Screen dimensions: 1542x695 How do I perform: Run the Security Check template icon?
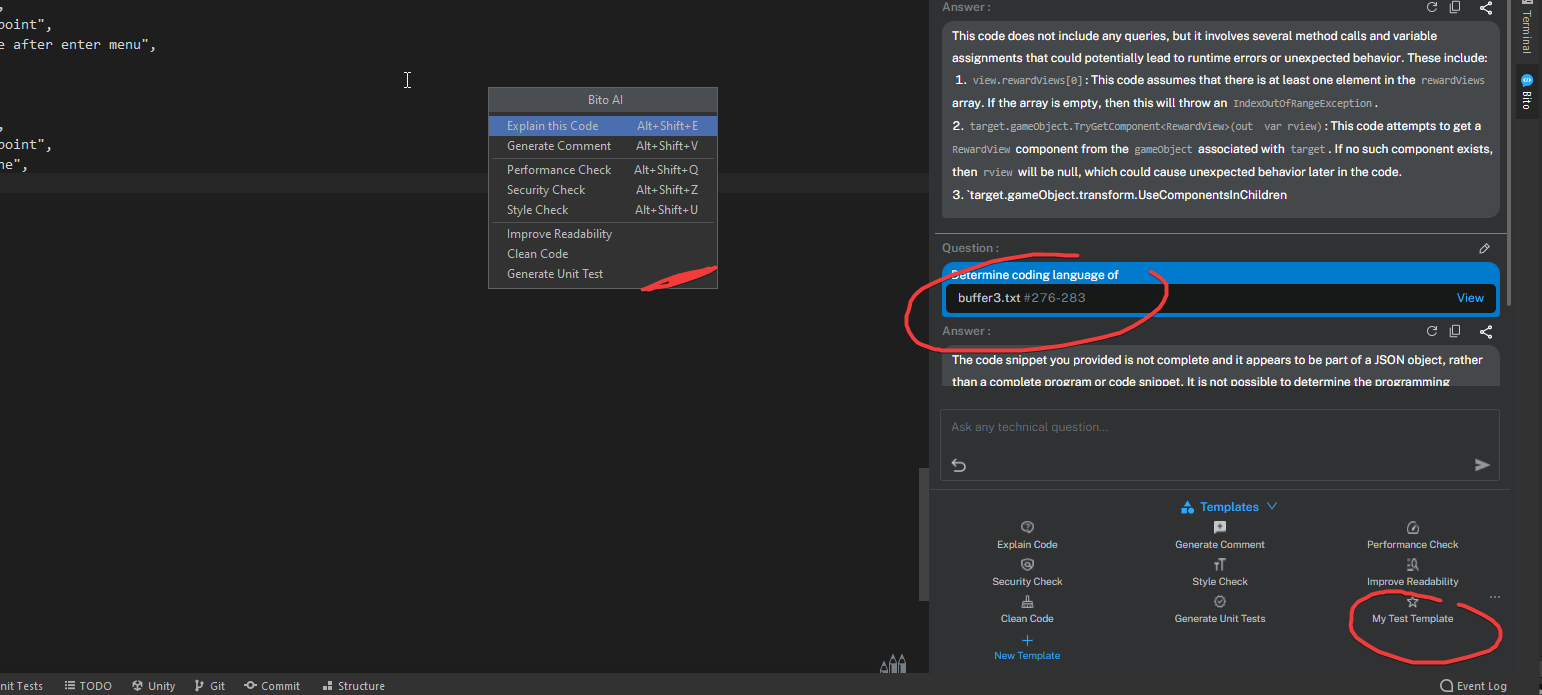pyautogui.click(x=1027, y=564)
